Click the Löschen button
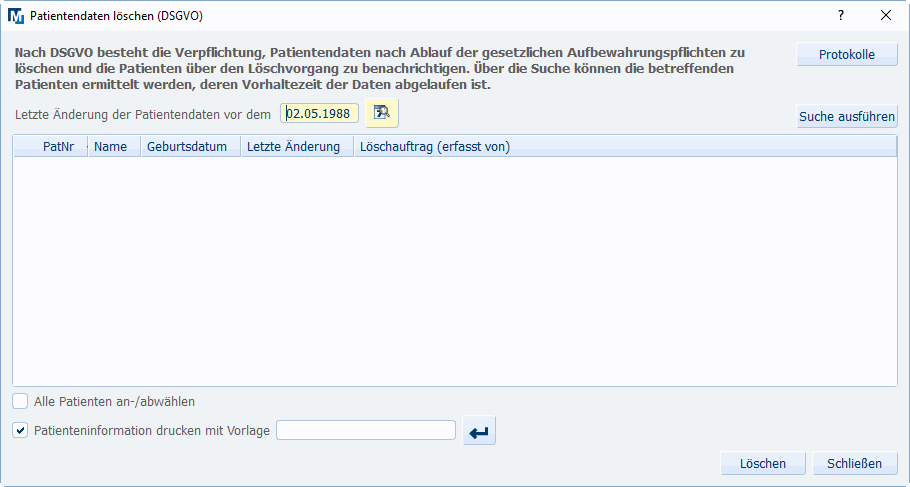Image resolution: width=910 pixels, height=487 pixels. click(x=763, y=463)
